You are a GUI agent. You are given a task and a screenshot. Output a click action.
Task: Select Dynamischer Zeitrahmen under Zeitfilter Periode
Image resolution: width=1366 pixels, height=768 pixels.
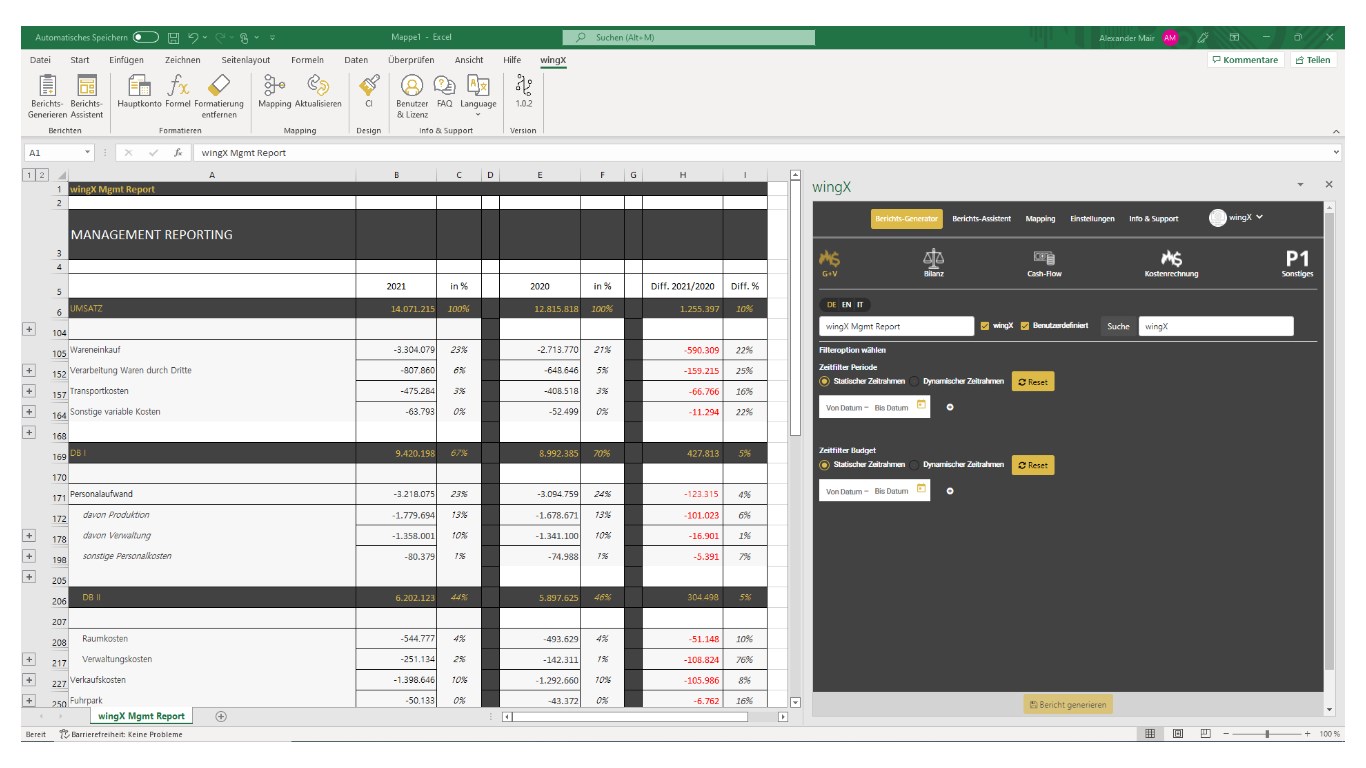coord(914,381)
